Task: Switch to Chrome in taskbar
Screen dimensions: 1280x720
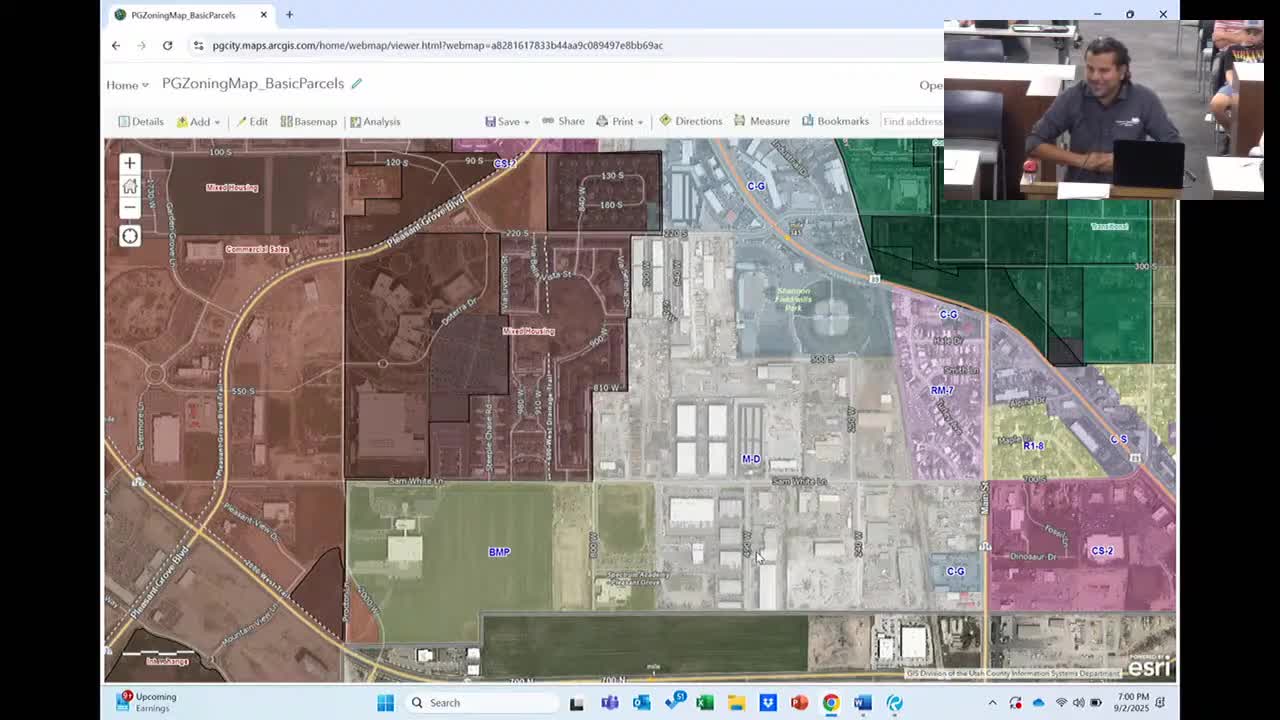Action: coord(831,703)
